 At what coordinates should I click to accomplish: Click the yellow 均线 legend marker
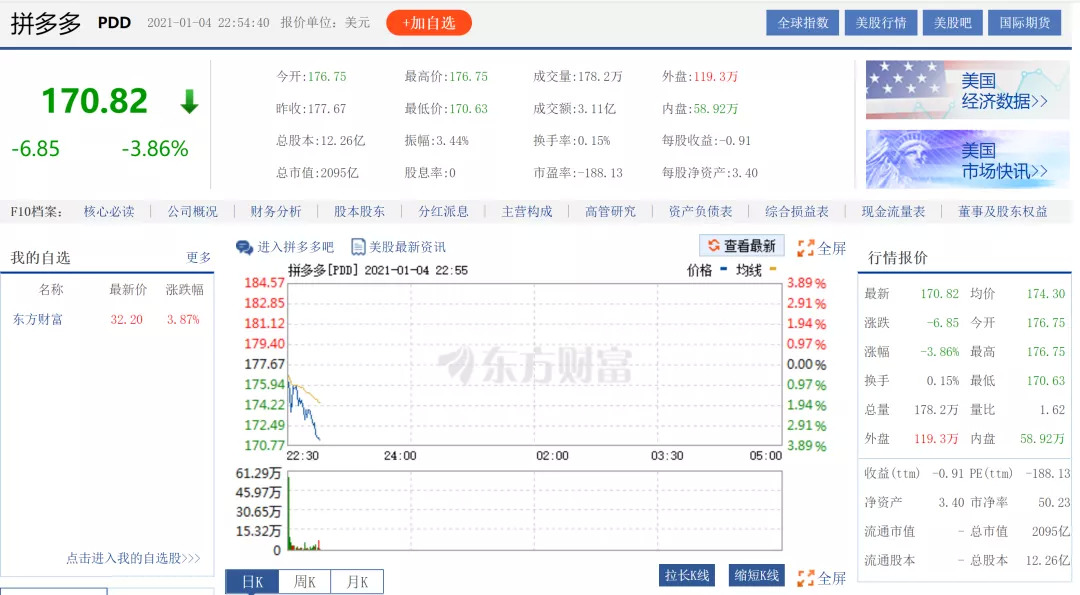[x=773, y=269]
